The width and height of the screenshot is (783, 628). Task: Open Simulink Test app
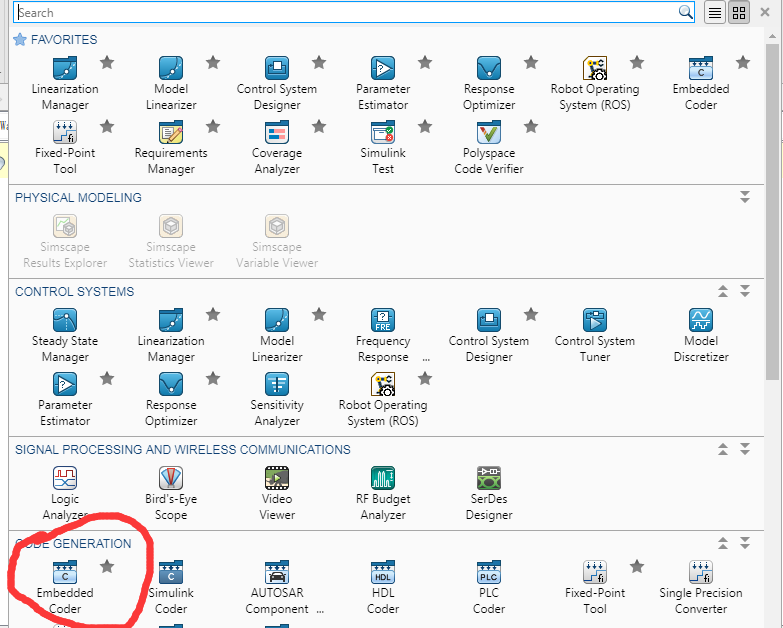coord(383,147)
